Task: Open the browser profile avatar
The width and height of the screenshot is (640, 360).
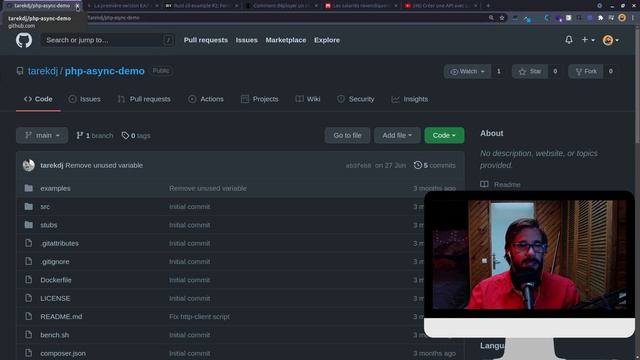Action: pos(622,18)
